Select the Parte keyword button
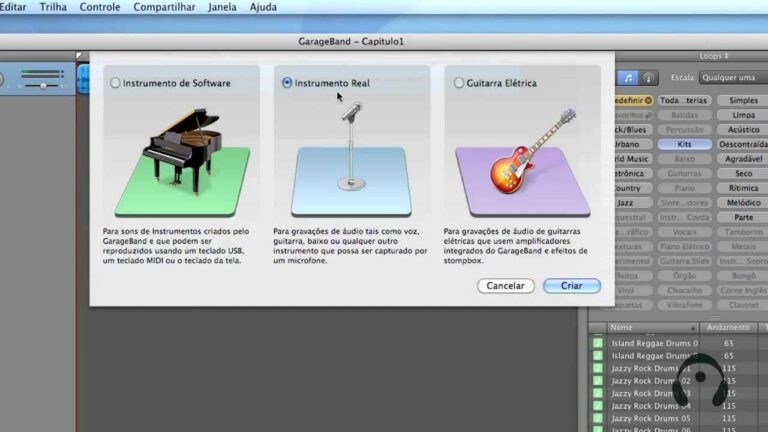768x432 pixels. 743,217
